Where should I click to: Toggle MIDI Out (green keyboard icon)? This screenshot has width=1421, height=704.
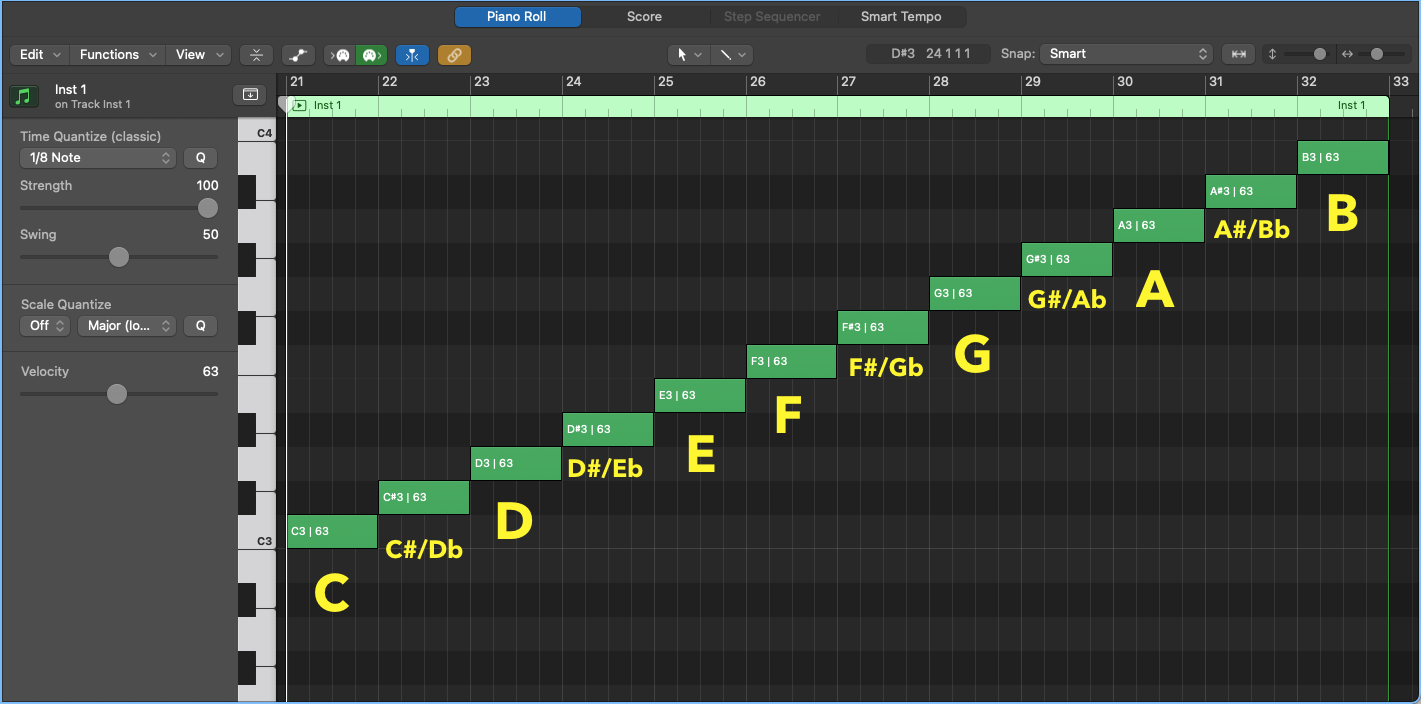coord(371,54)
